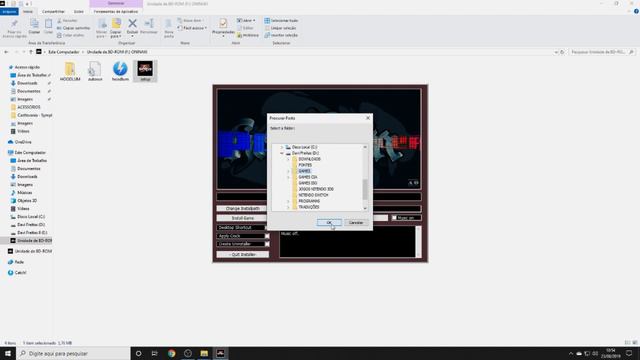Toggle the Create Uninstaller checkbox

click(267, 244)
